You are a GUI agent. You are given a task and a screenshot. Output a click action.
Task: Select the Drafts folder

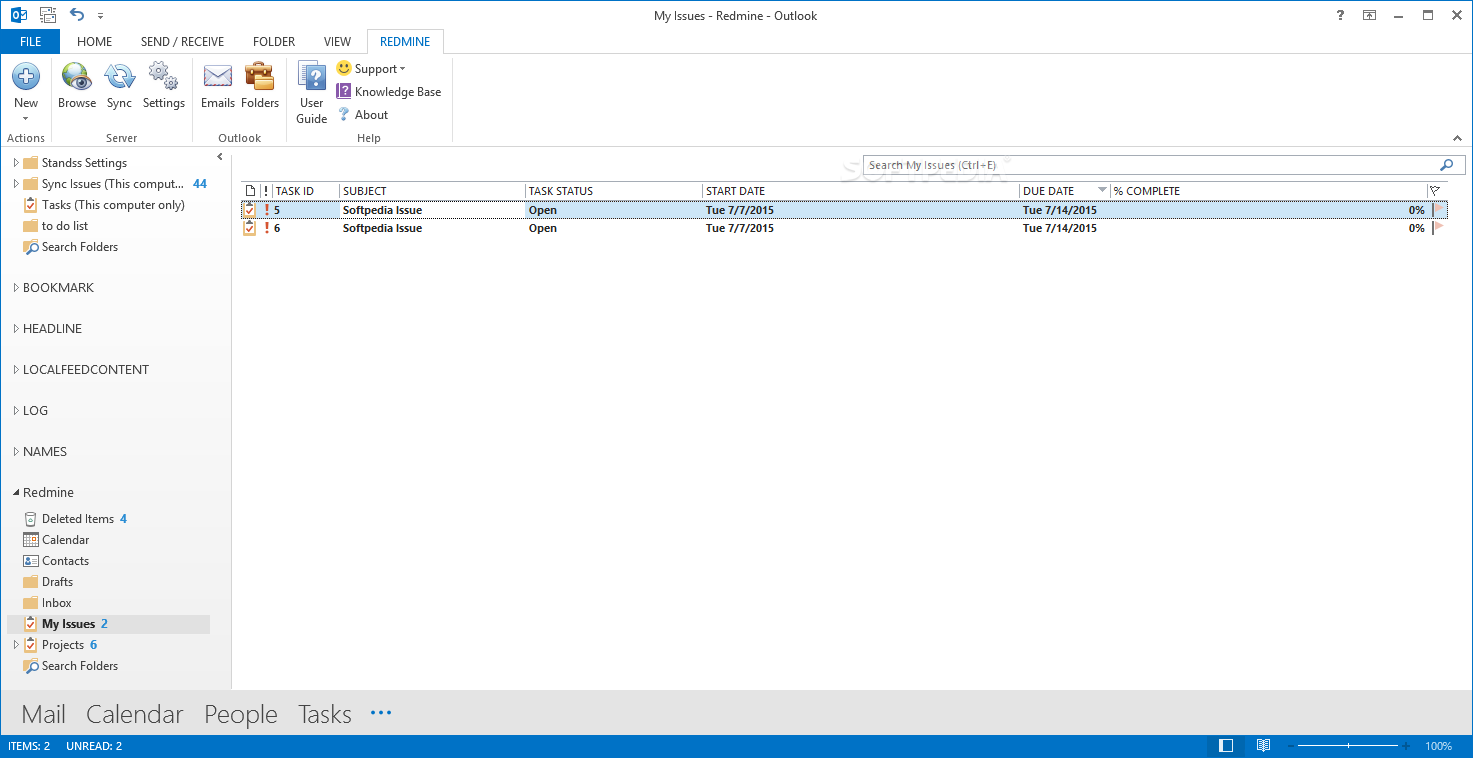pyautogui.click(x=57, y=582)
